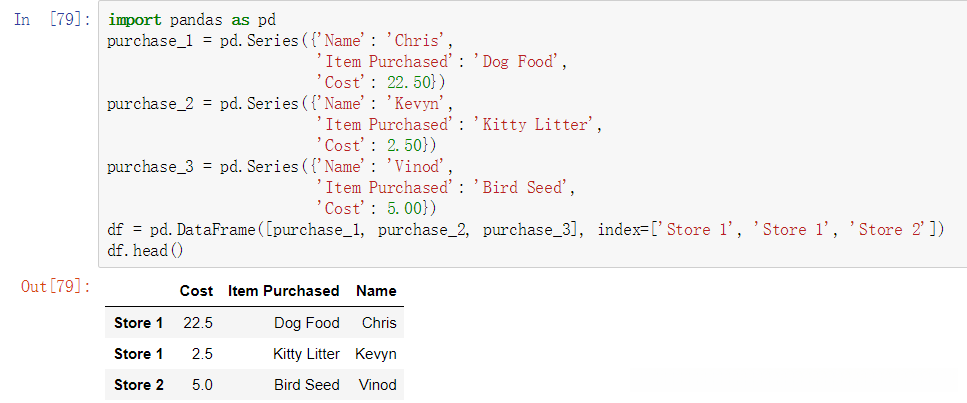Select the Name column header

[x=376, y=291]
